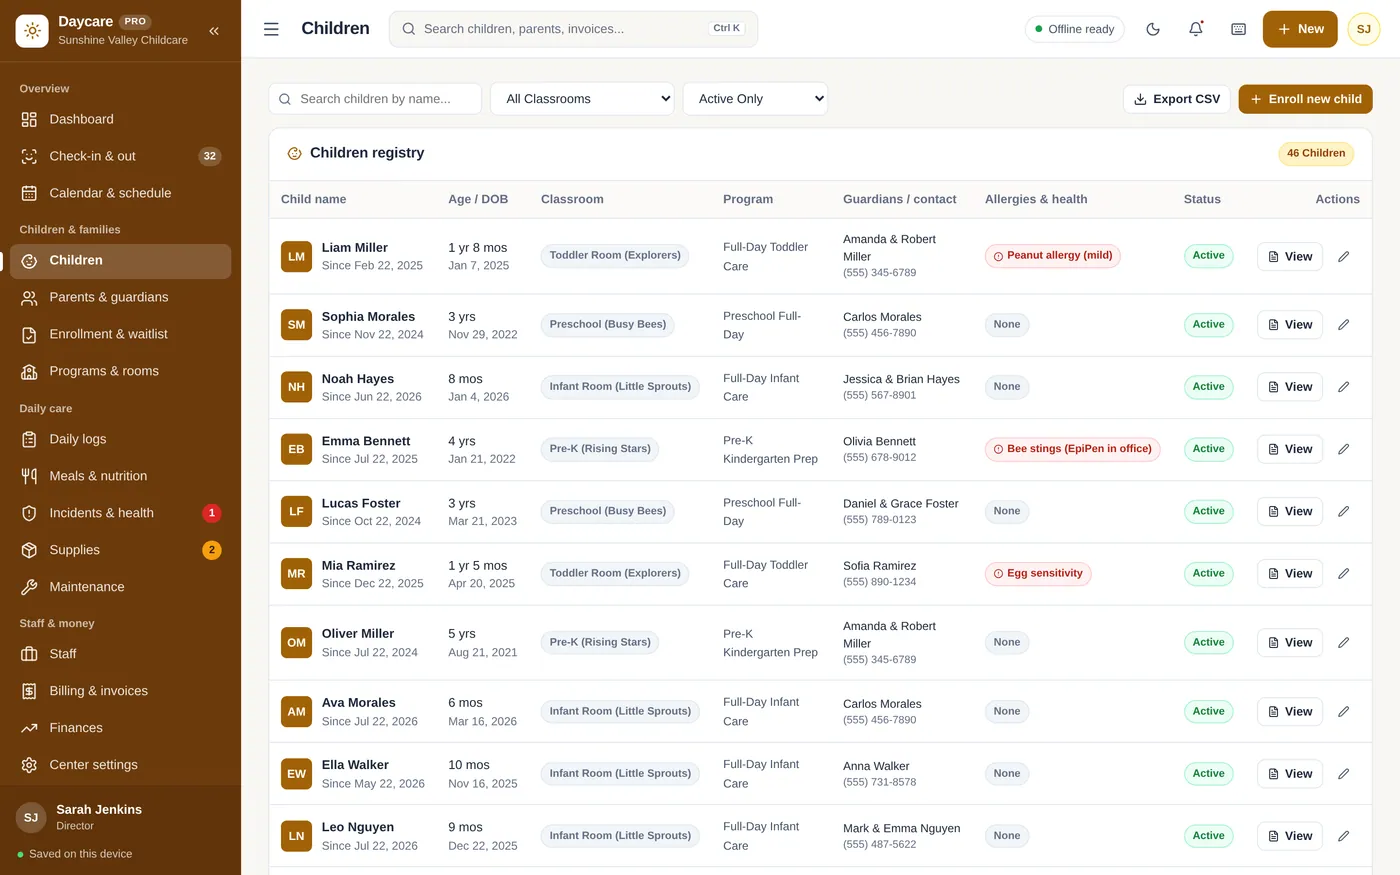Edit Ella Walker with the pencil icon

tap(1344, 774)
